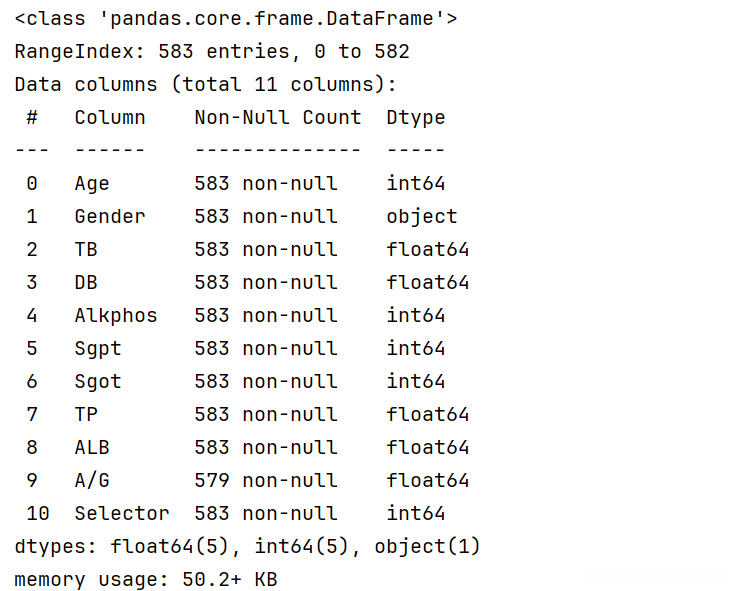Select the 'TB' column name
The width and height of the screenshot is (730, 591).
pyautogui.click(x=86, y=250)
